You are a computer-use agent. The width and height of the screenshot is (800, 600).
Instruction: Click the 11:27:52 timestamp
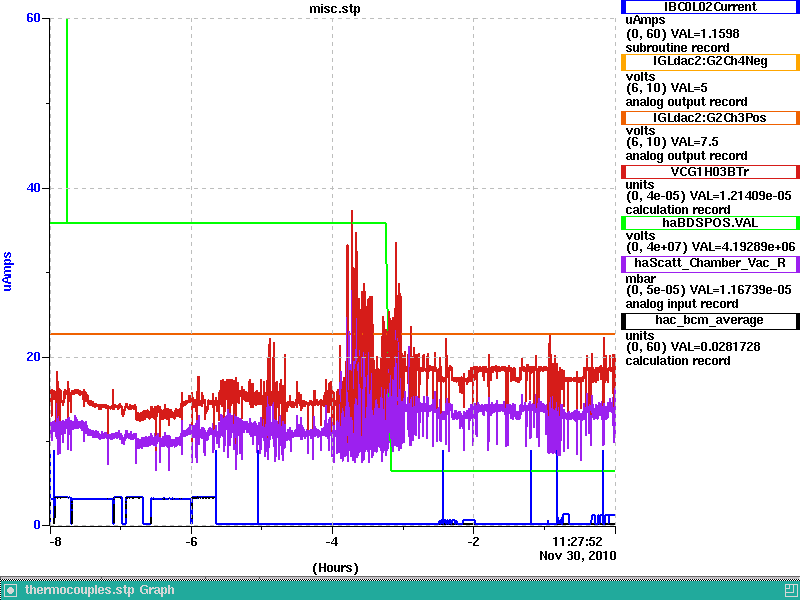(578, 541)
